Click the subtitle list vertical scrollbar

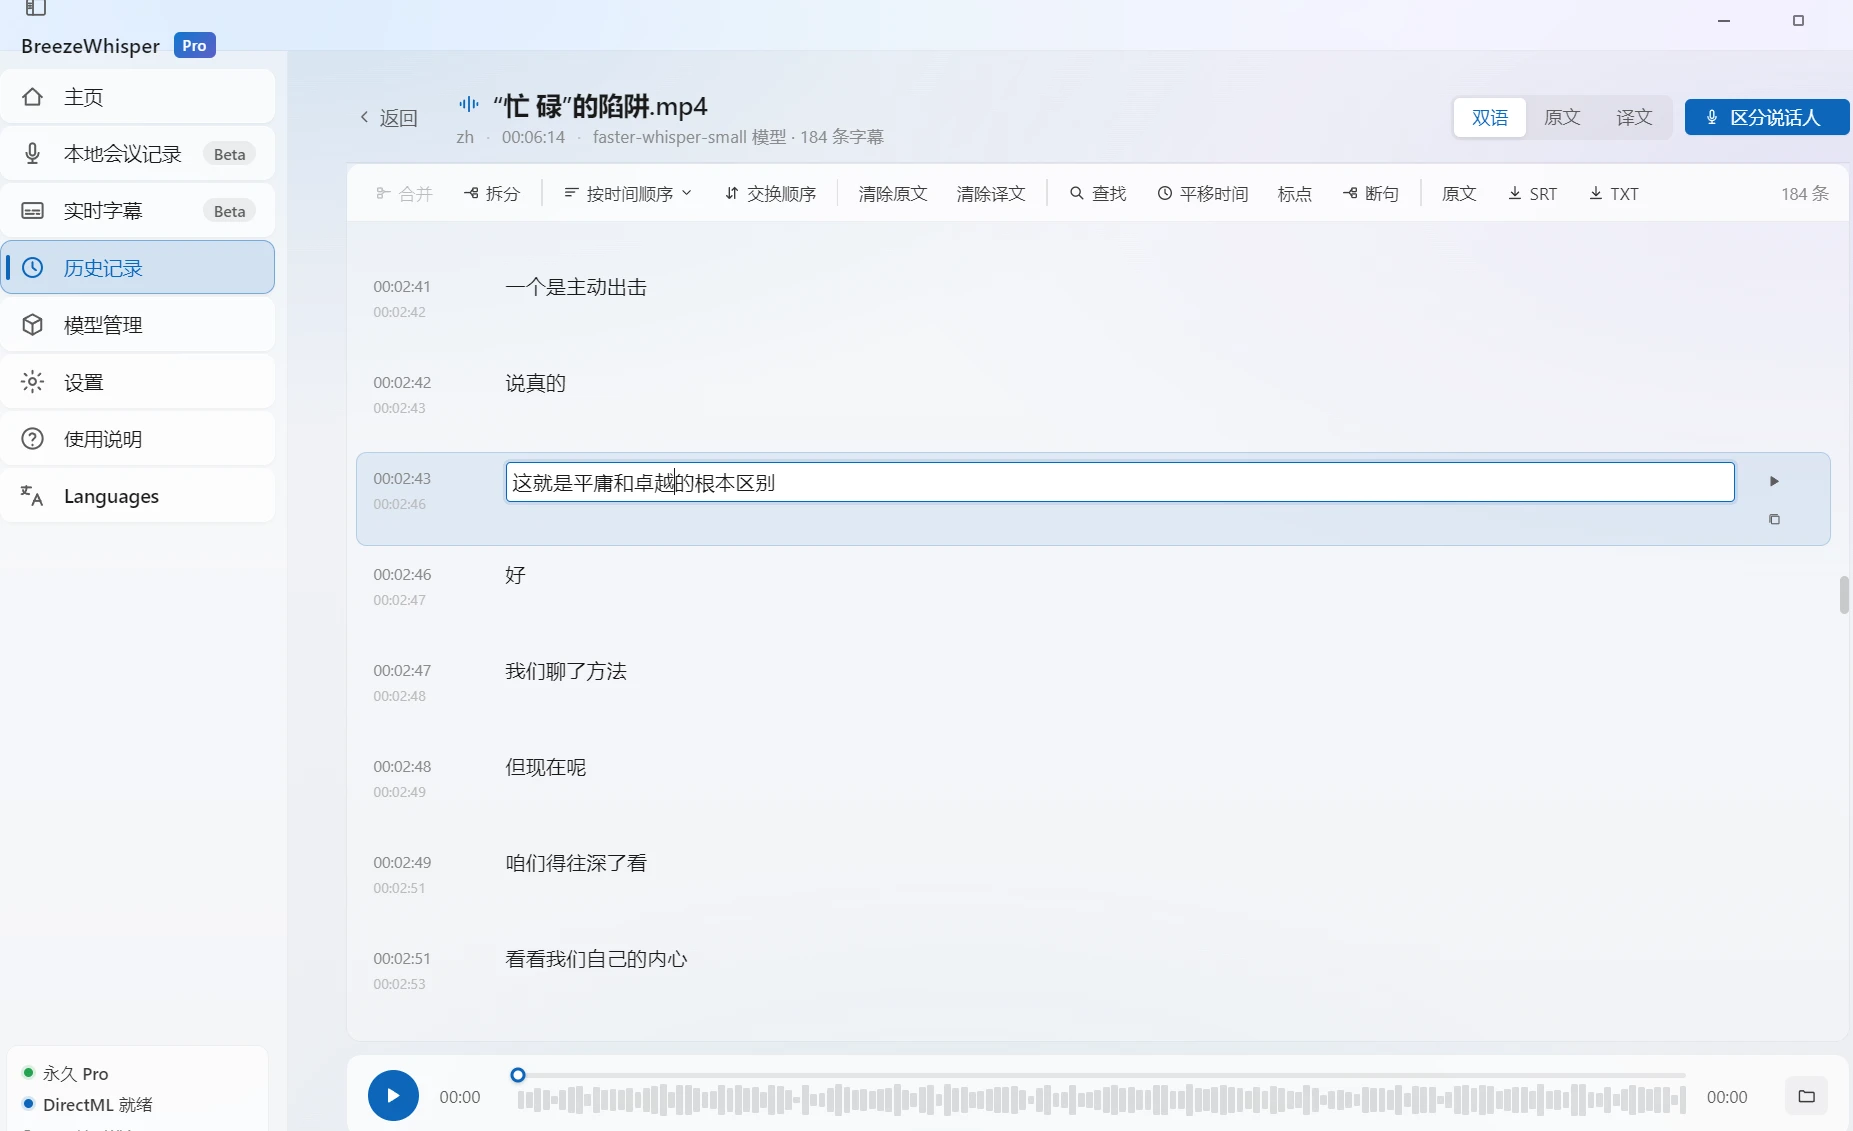tap(1844, 595)
